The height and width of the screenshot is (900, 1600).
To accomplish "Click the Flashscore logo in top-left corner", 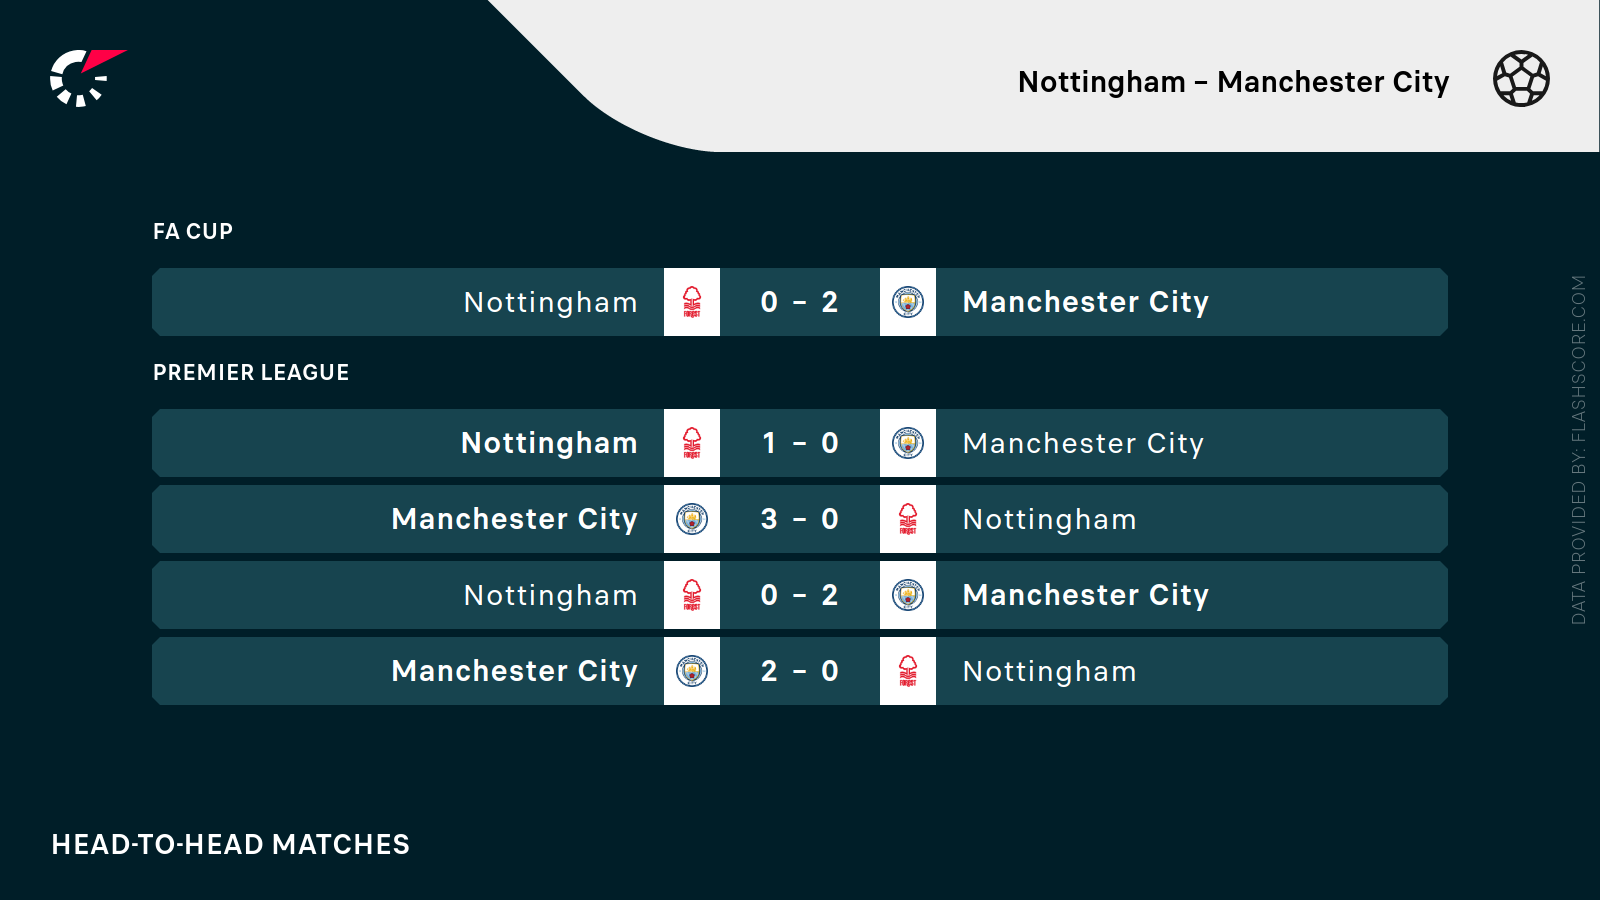I will tap(85, 78).
